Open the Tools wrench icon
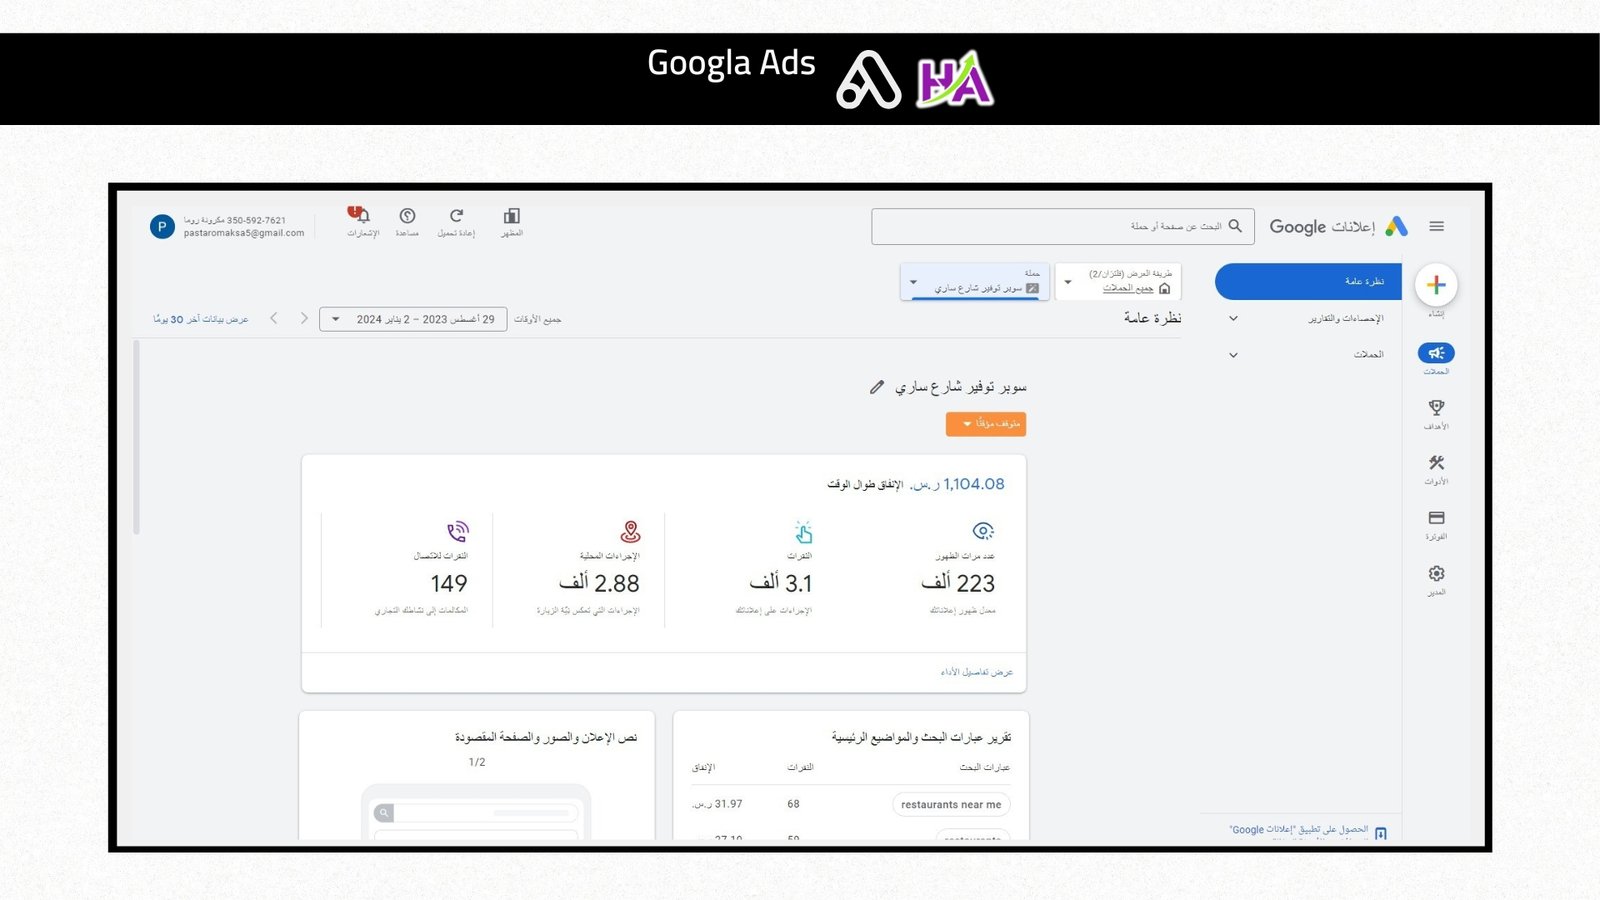 tap(1436, 463)
